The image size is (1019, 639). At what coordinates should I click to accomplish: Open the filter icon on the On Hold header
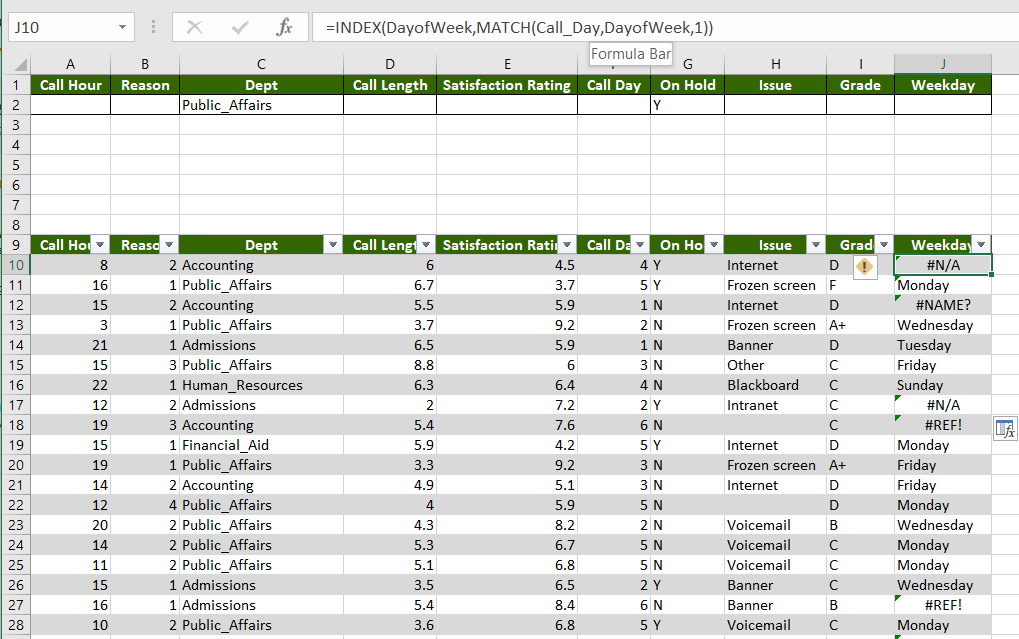[x=712, y=245]
